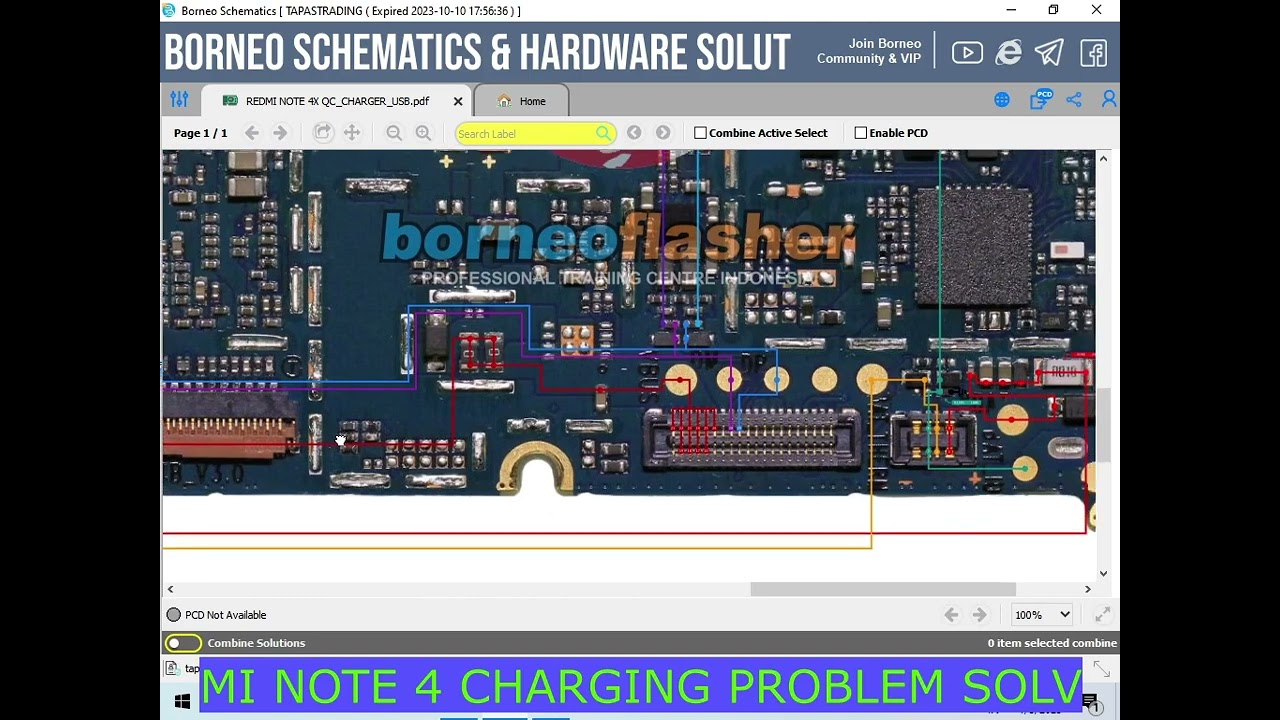The image size is (1280, 720).
Task: Click the horizontal scrollbar thumb
Action: tap(883, 589)
